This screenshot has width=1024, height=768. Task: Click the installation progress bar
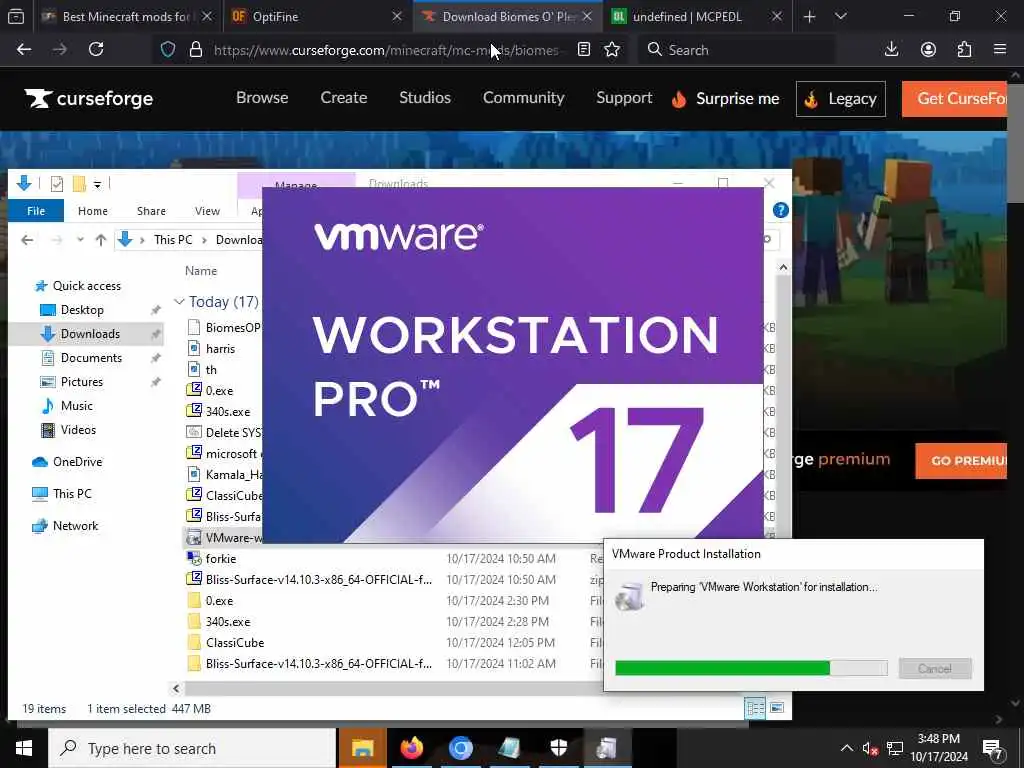pos(751,668)
